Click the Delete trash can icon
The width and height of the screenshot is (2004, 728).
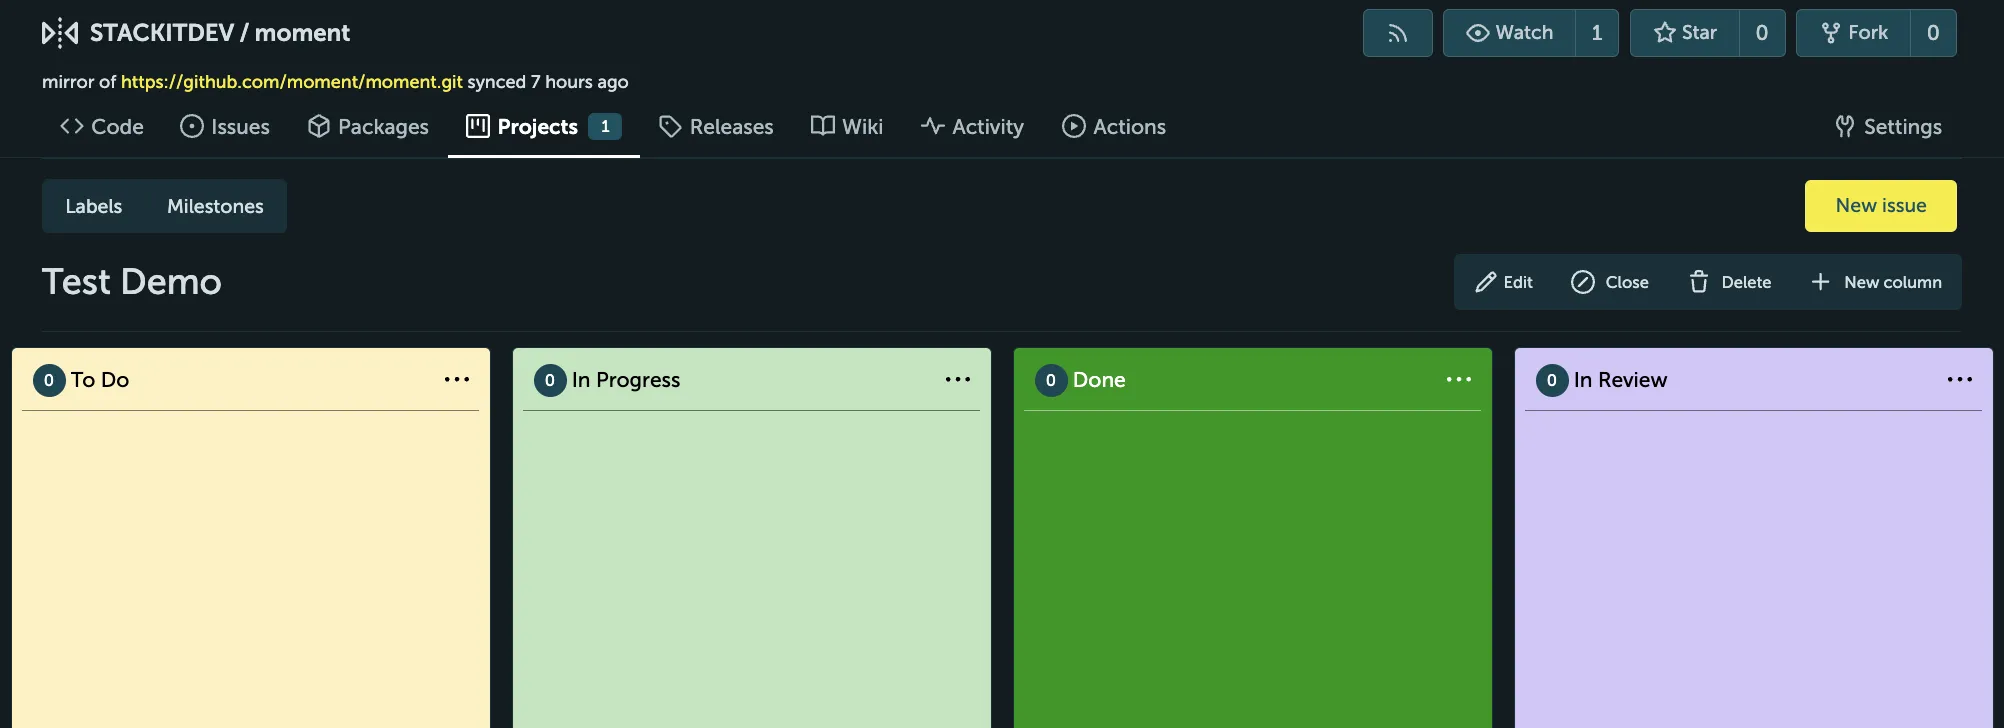tap(1699, 282)
